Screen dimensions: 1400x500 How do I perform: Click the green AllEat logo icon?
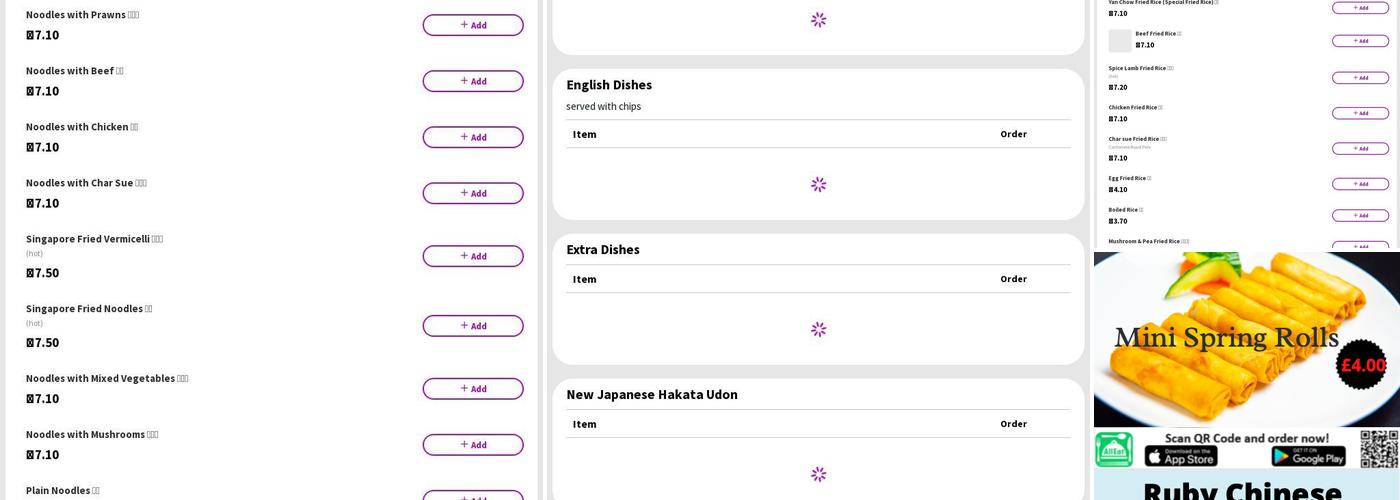click(1114, 450)
